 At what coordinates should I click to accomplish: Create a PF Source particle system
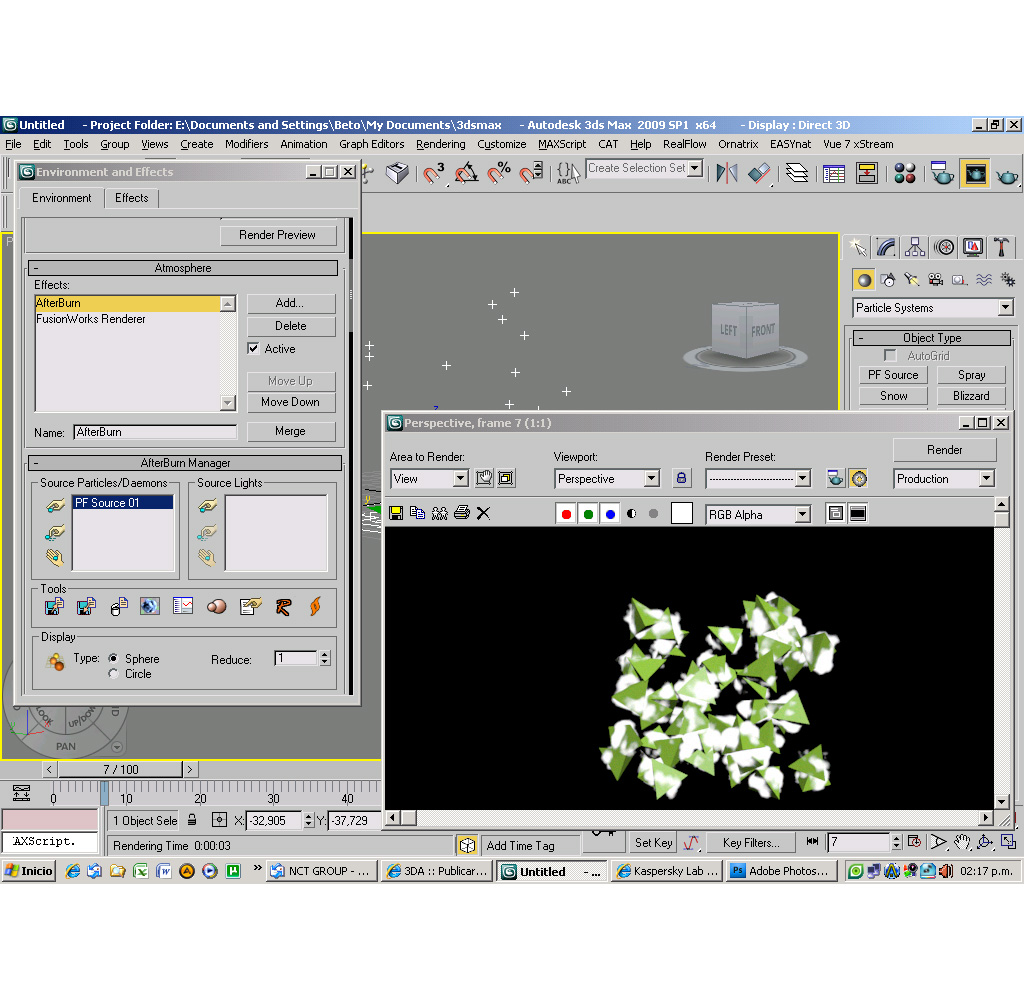coord(893,375)
